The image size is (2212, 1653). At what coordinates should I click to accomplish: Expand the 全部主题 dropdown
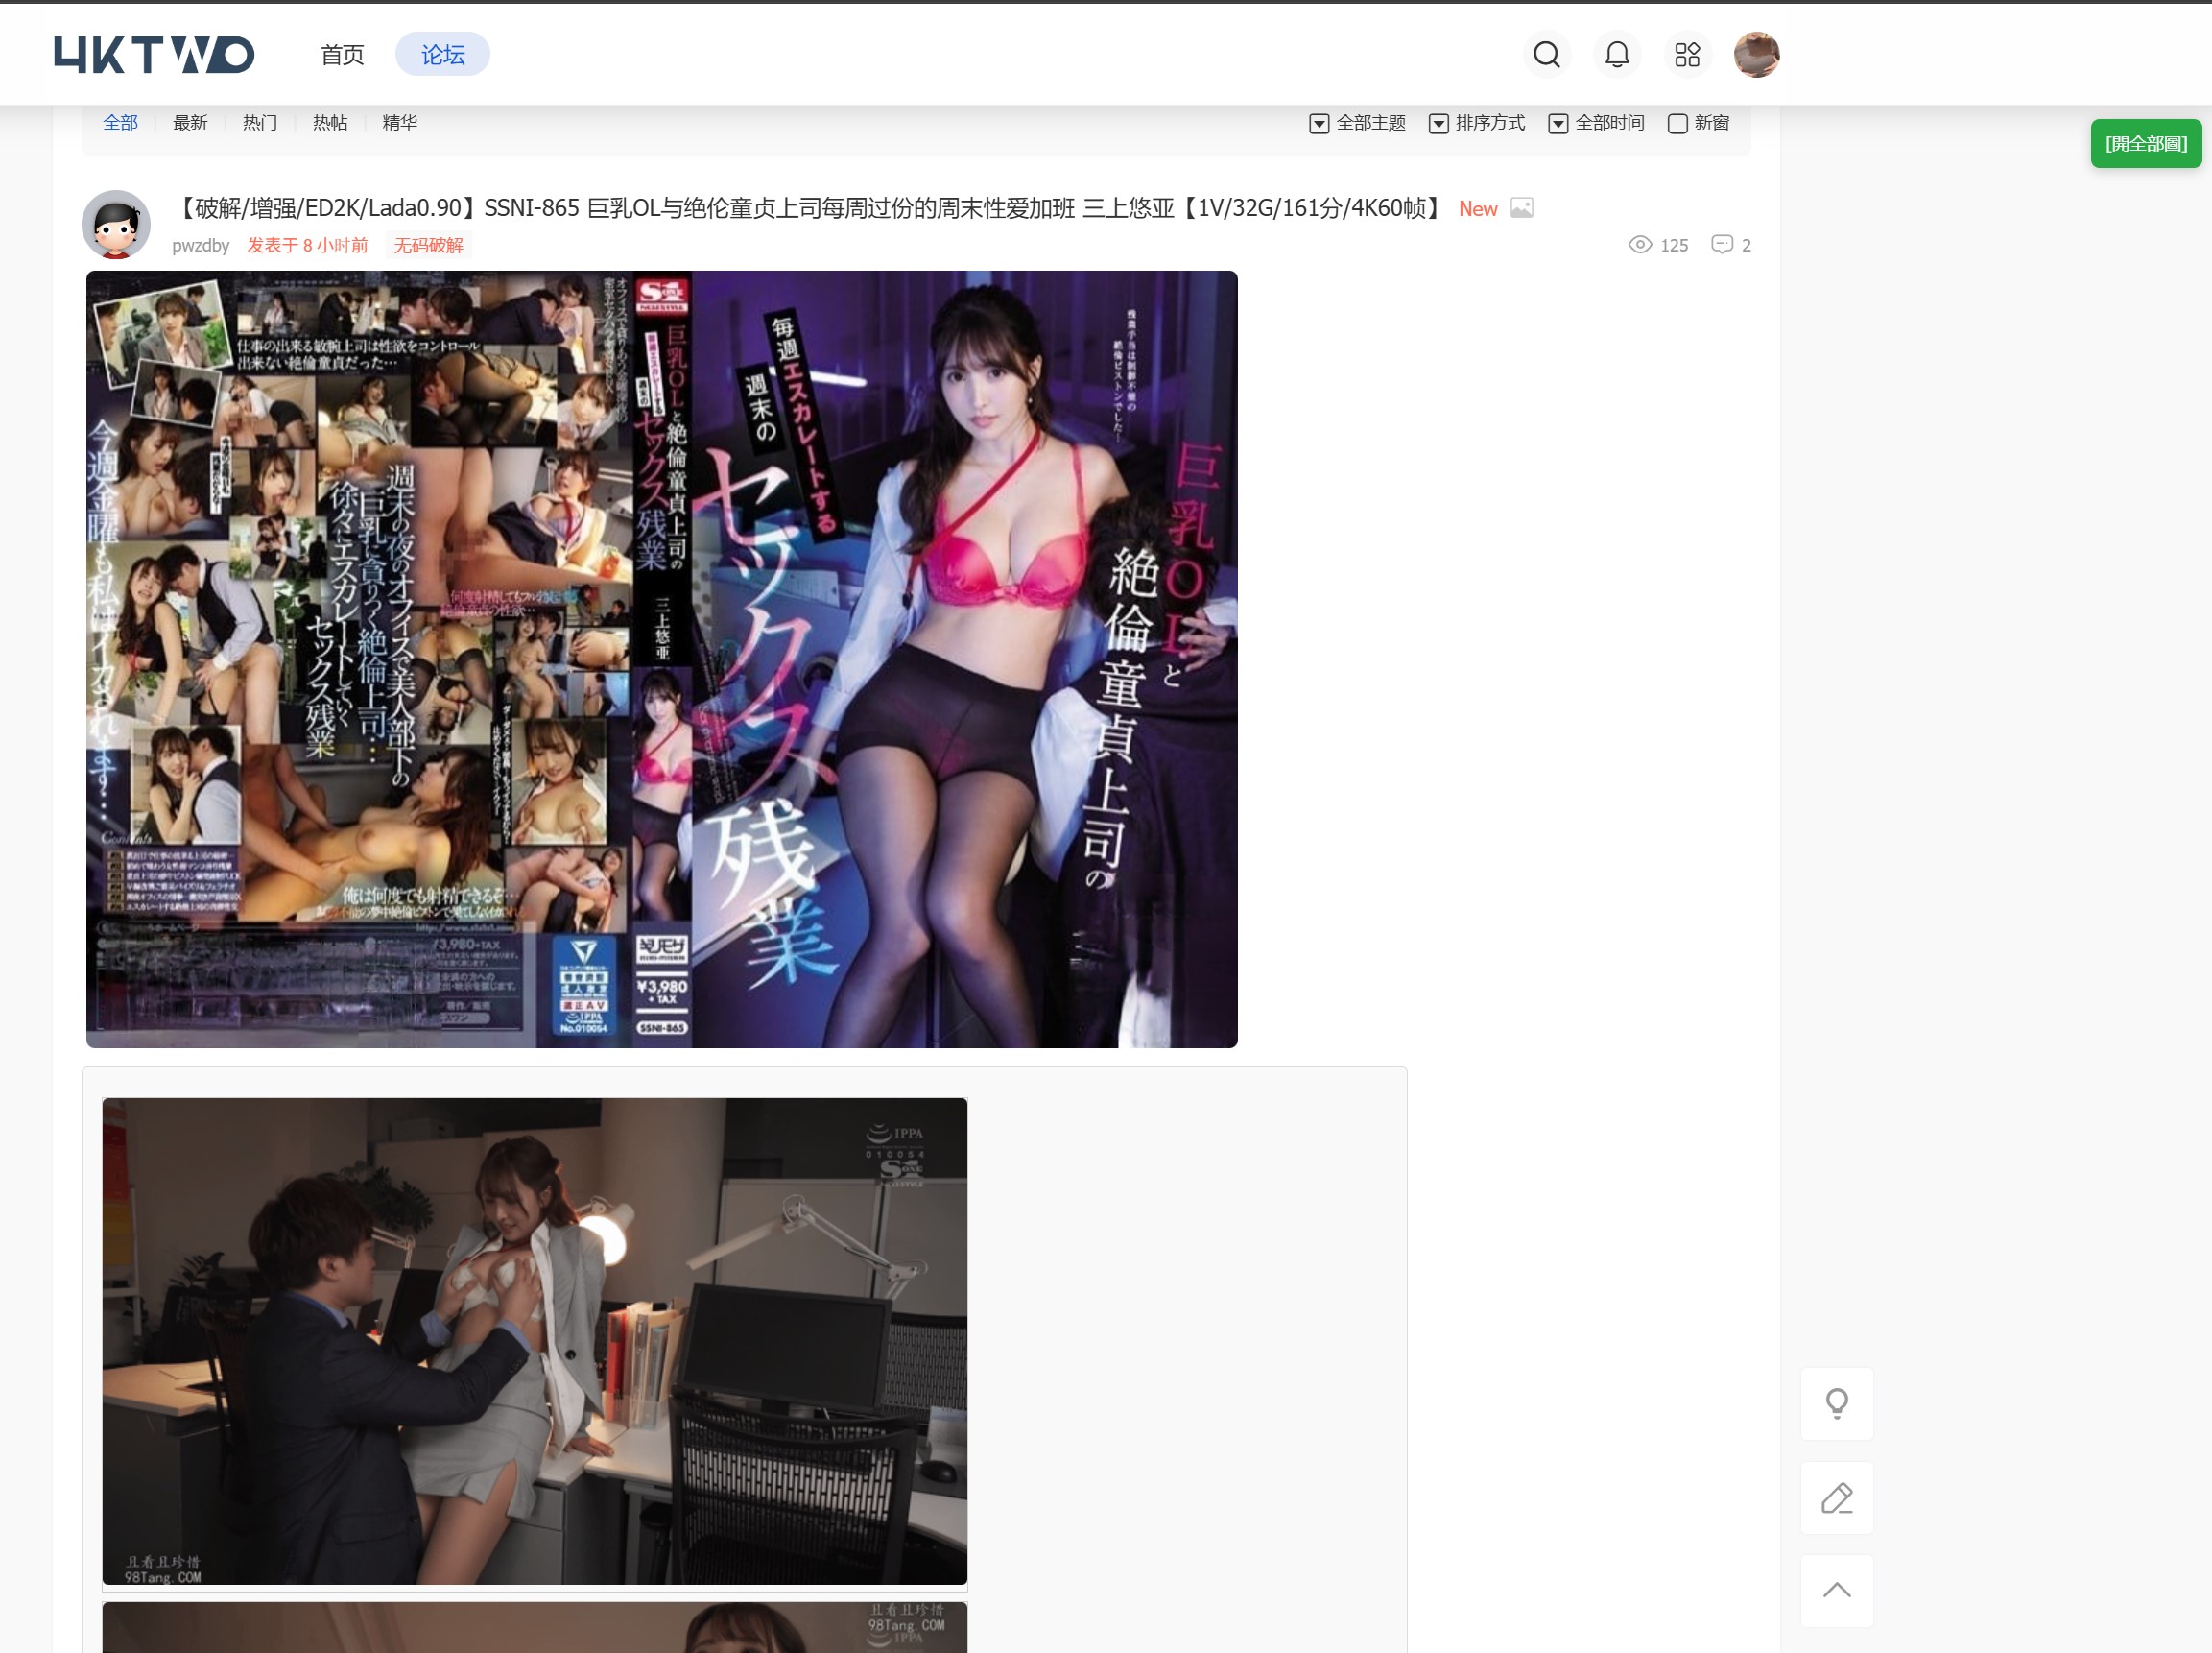tap(1357, 123)
